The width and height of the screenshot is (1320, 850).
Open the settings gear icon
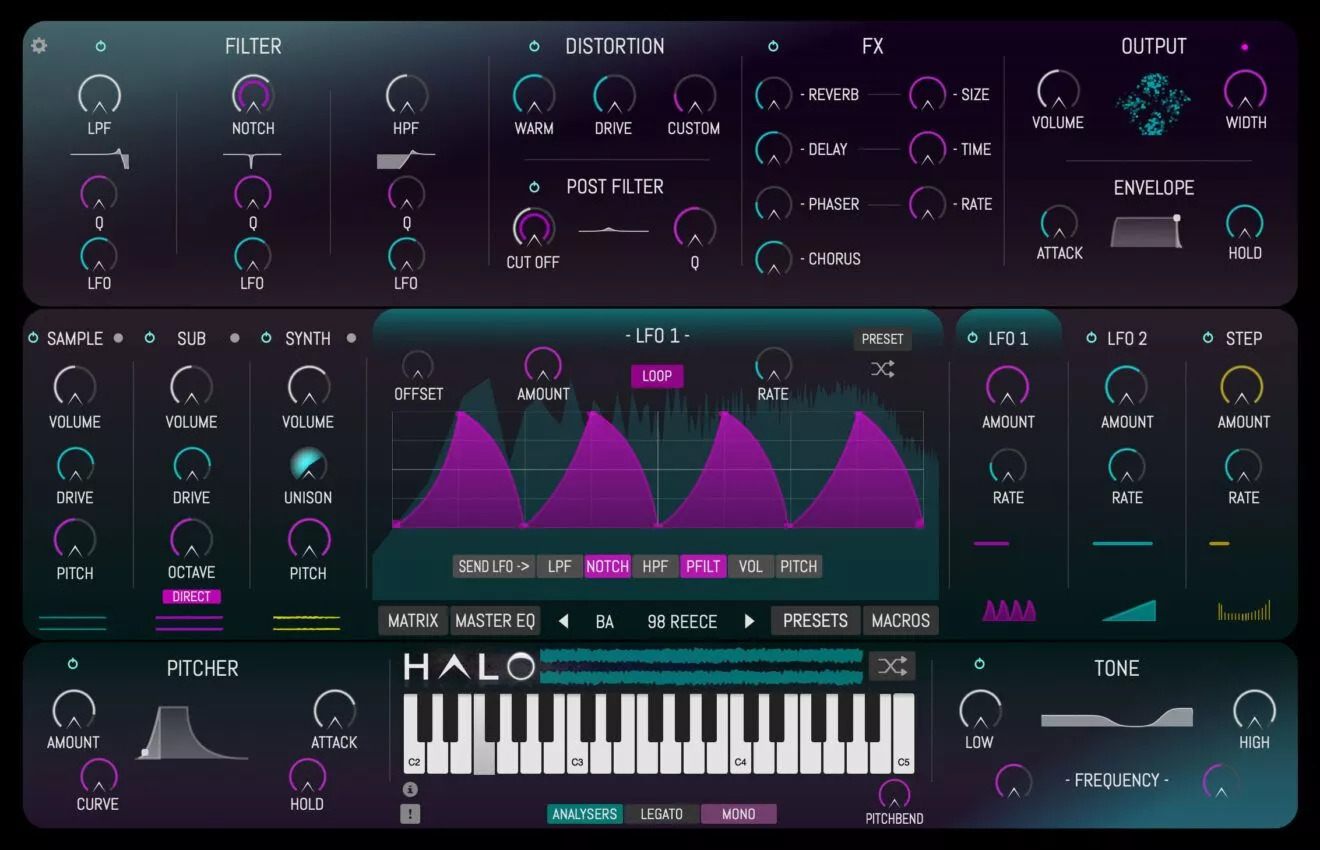click(39, 46)
